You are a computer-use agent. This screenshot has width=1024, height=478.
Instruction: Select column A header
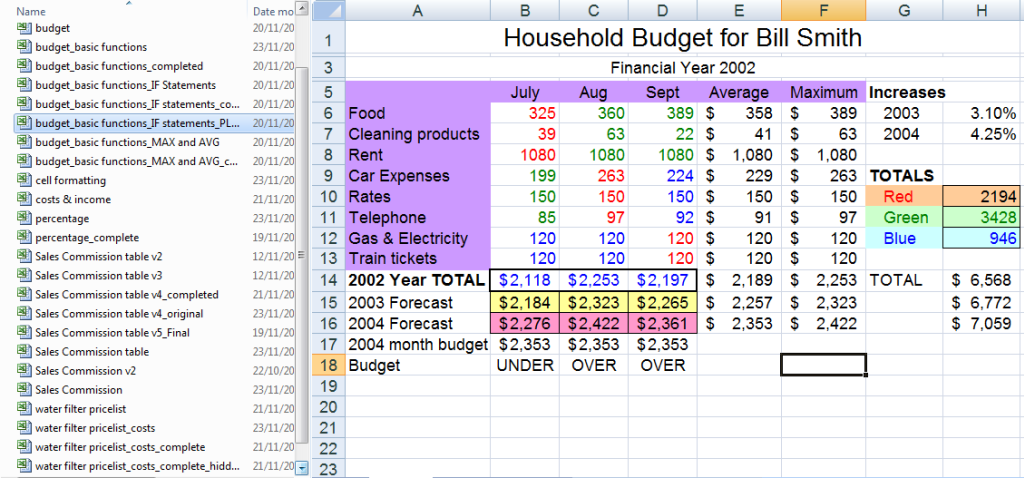pos(417,10)
